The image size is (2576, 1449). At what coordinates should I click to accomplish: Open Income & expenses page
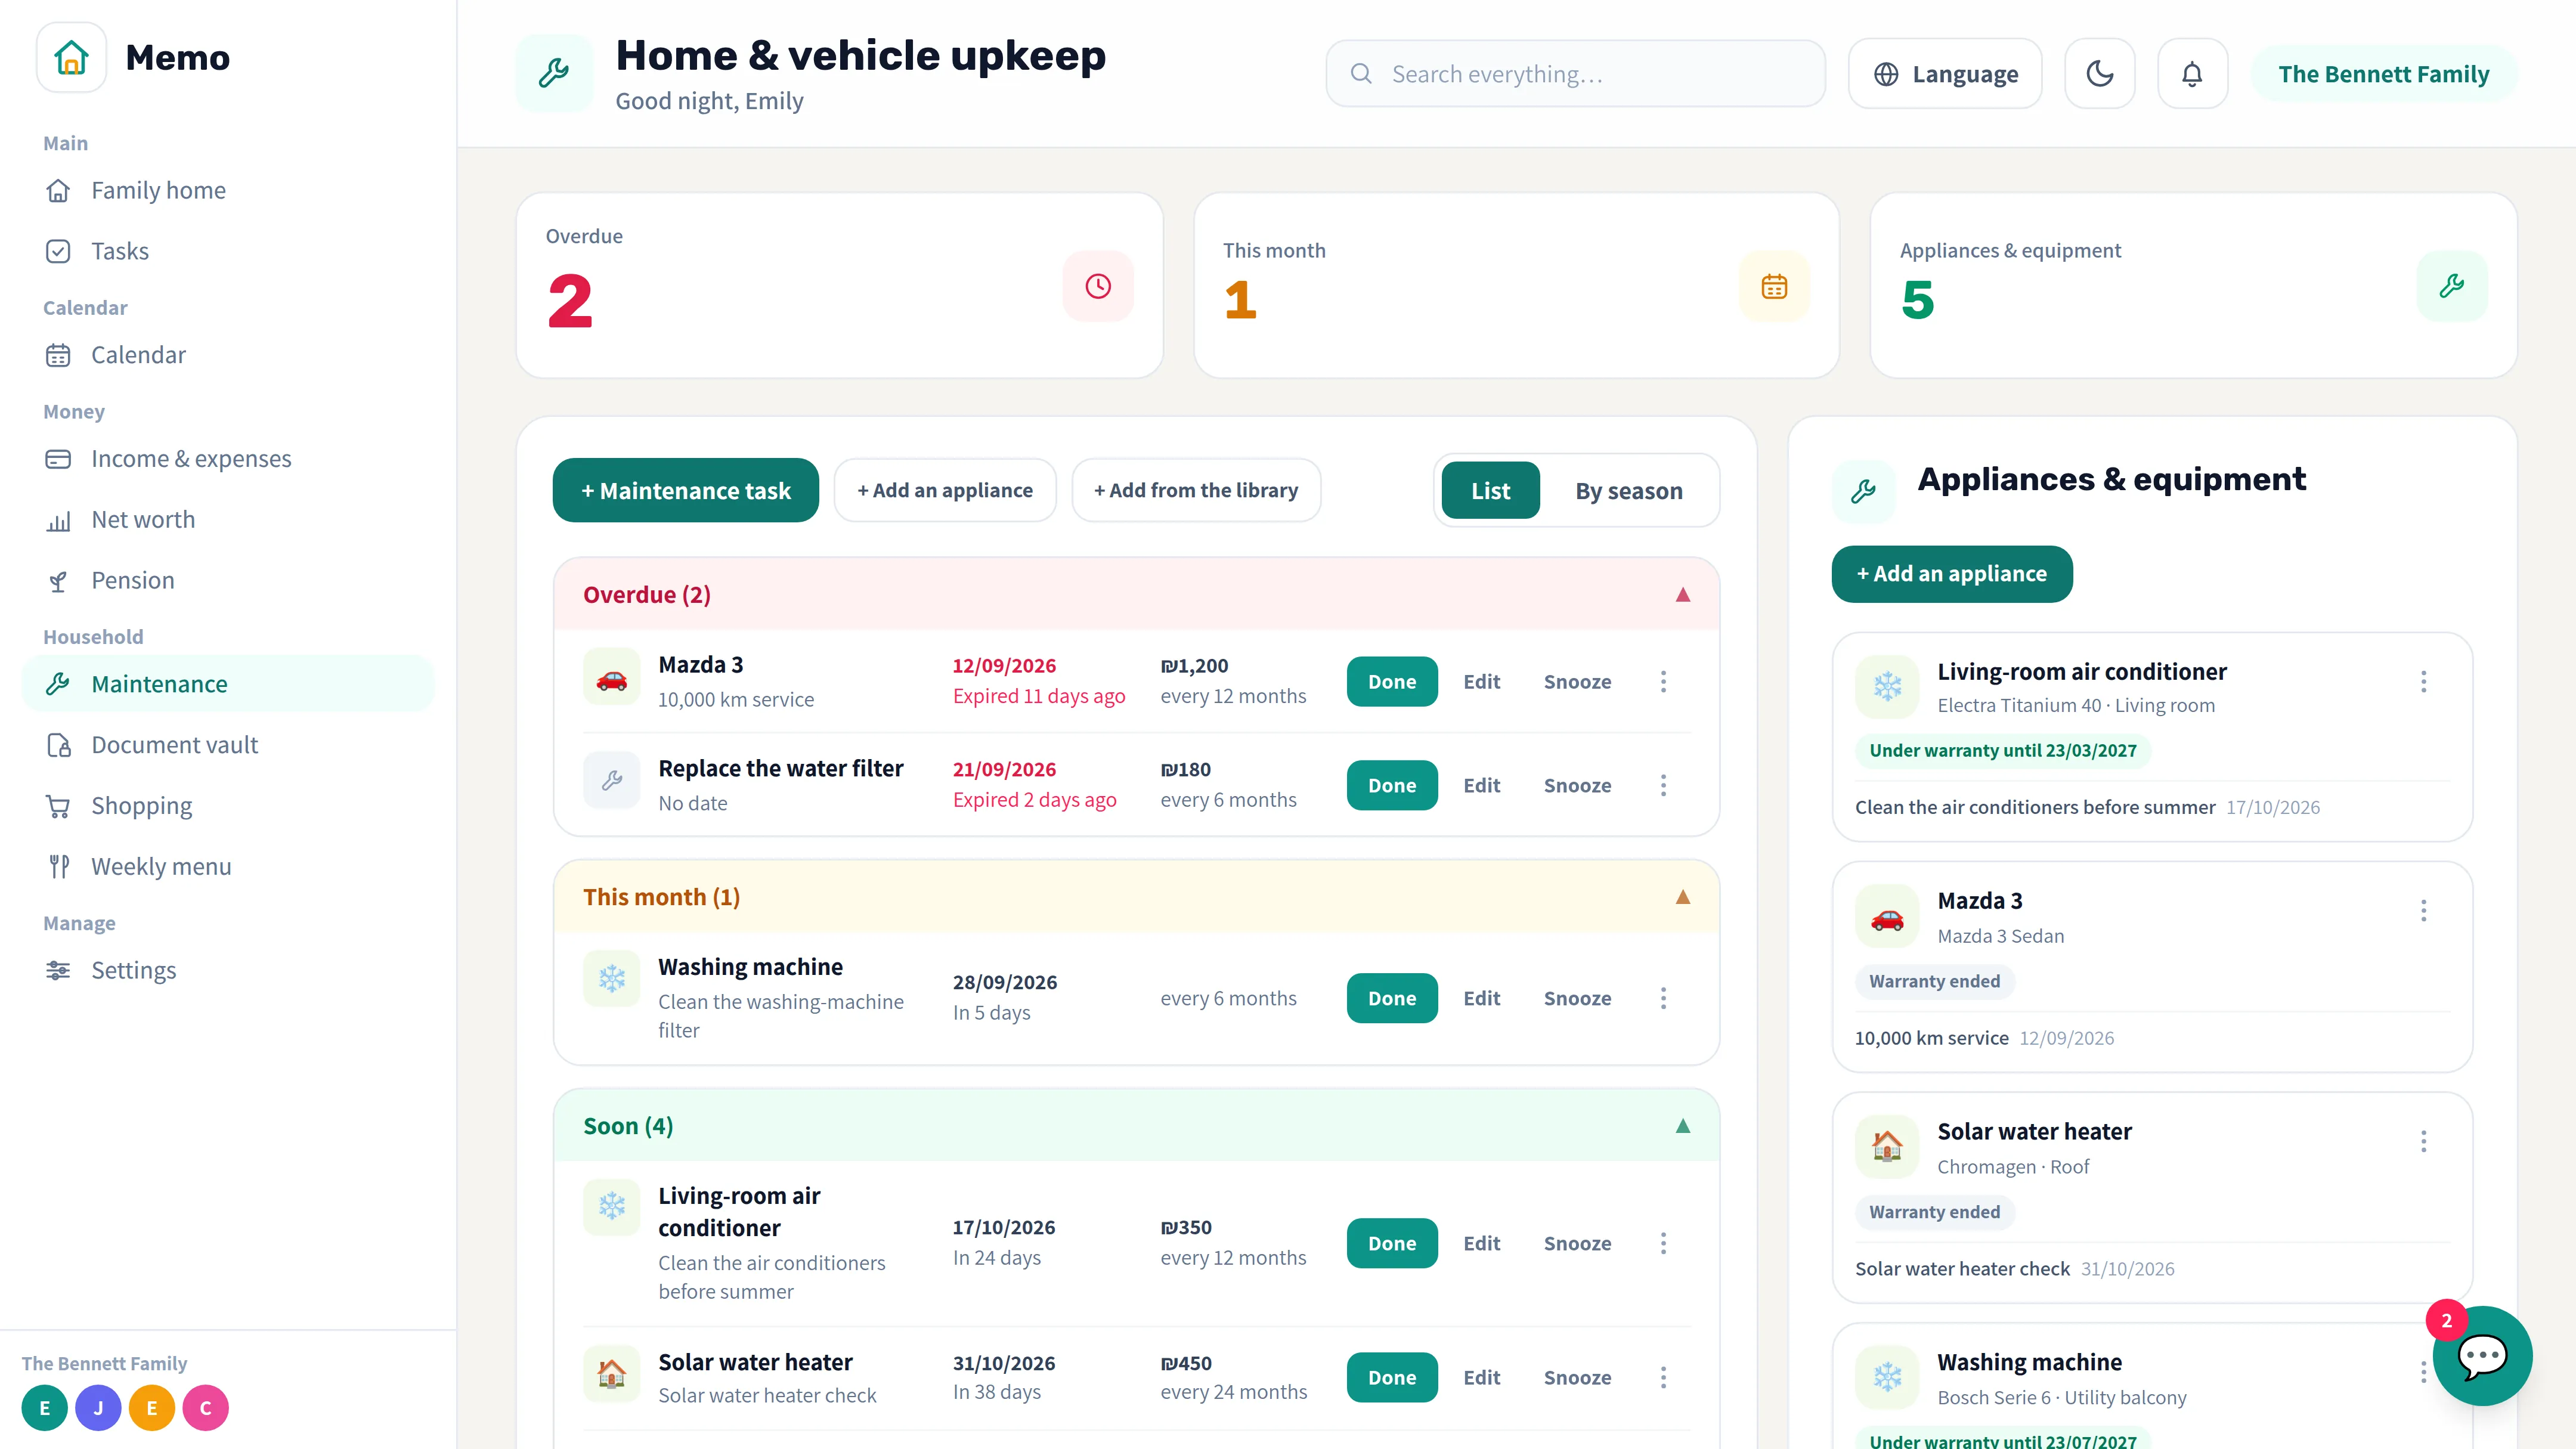tap(228, 459)
